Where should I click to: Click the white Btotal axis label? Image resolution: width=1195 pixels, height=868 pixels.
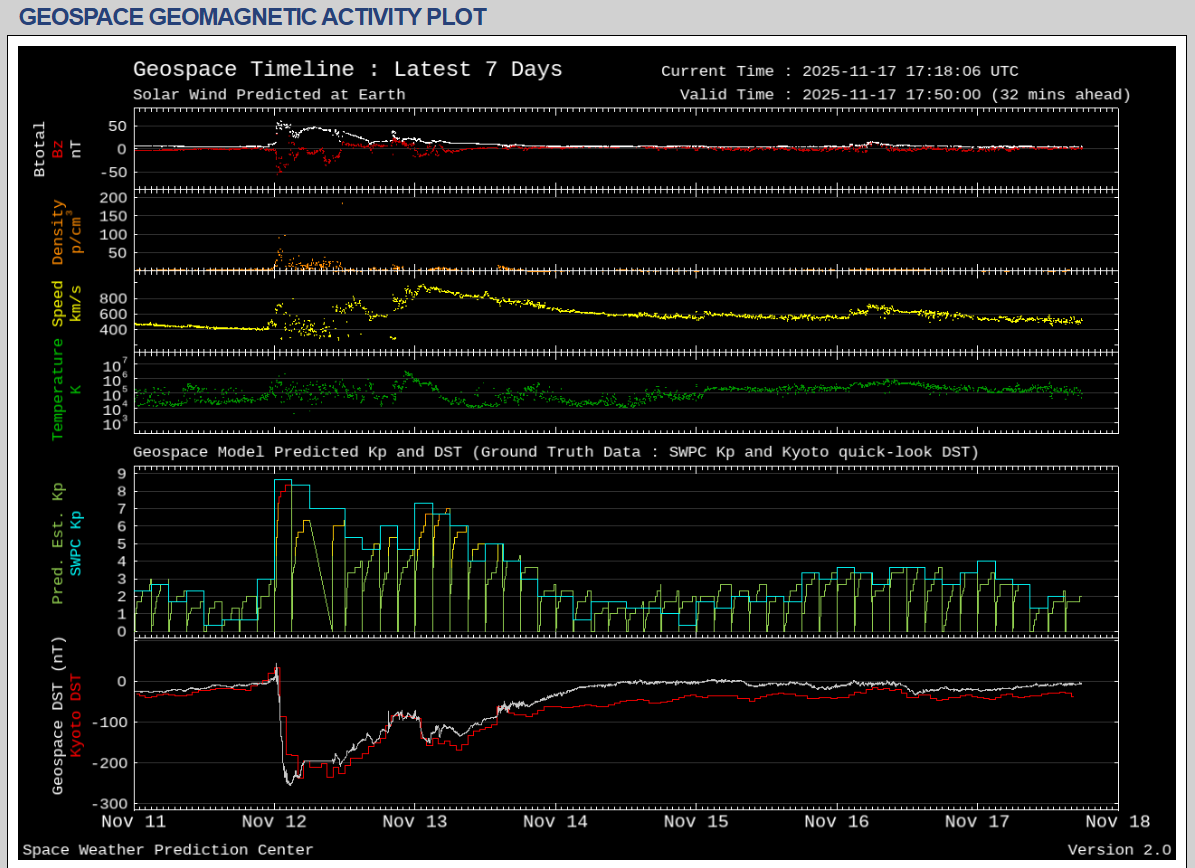coord(40,149)
